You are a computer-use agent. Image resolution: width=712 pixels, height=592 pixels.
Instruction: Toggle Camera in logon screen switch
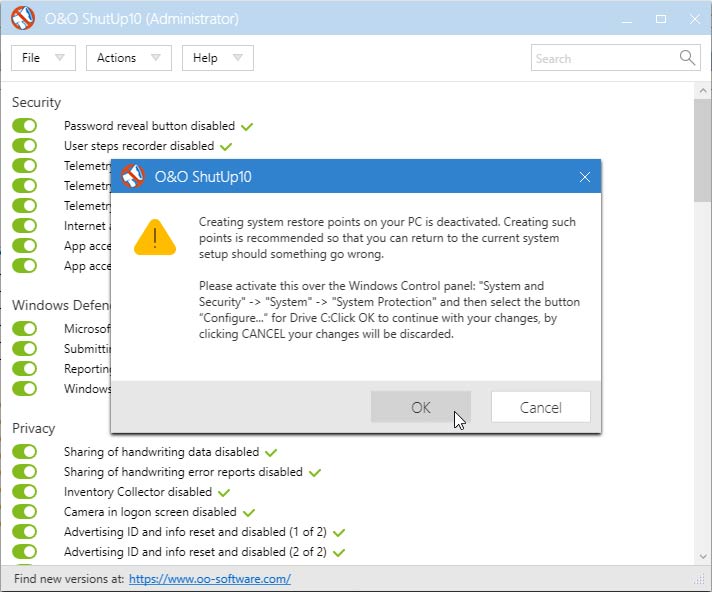25,512
